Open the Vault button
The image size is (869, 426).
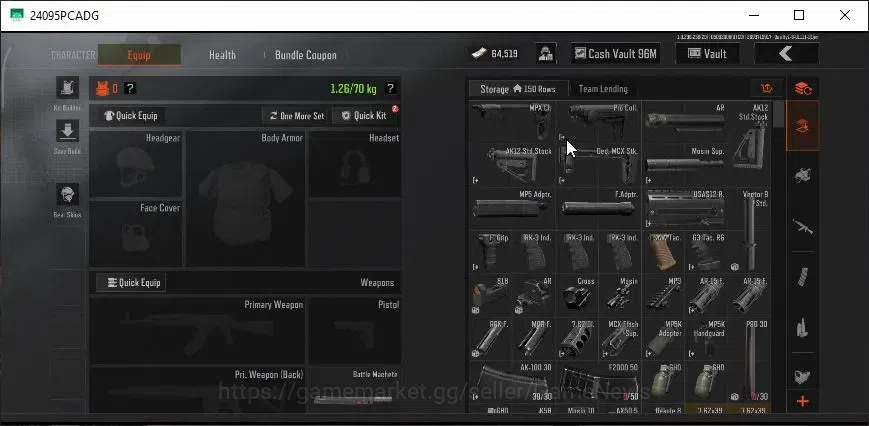pos(708,54)
